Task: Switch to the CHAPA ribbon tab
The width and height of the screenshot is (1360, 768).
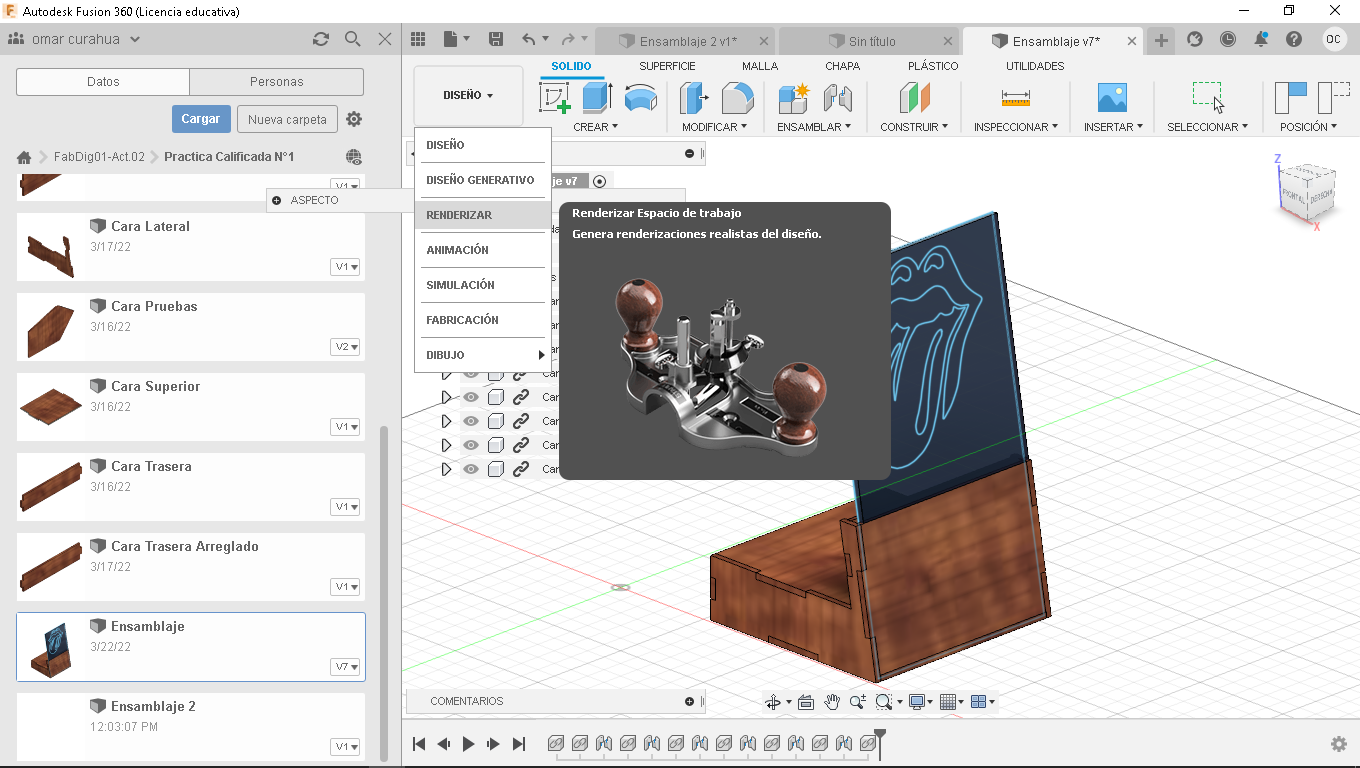Action: (x=842, y=65)
